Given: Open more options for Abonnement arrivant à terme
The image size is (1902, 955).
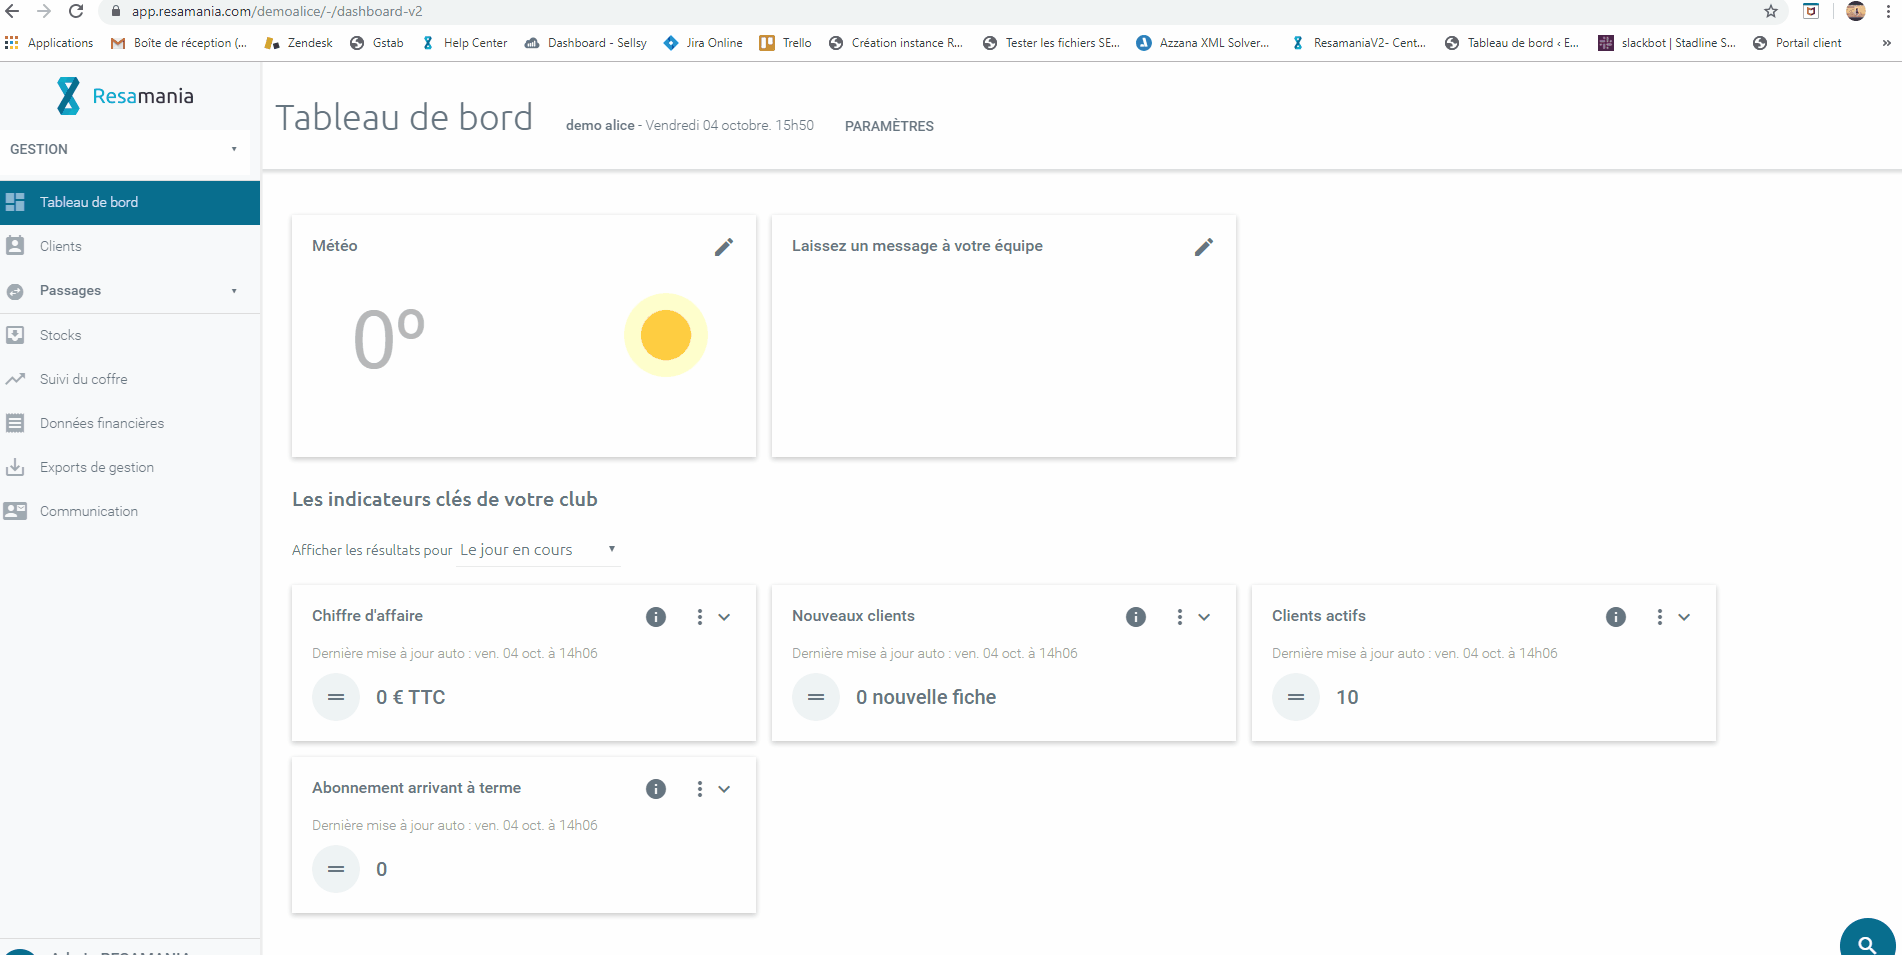Looking at the screenshot, I should pos(700,789).
